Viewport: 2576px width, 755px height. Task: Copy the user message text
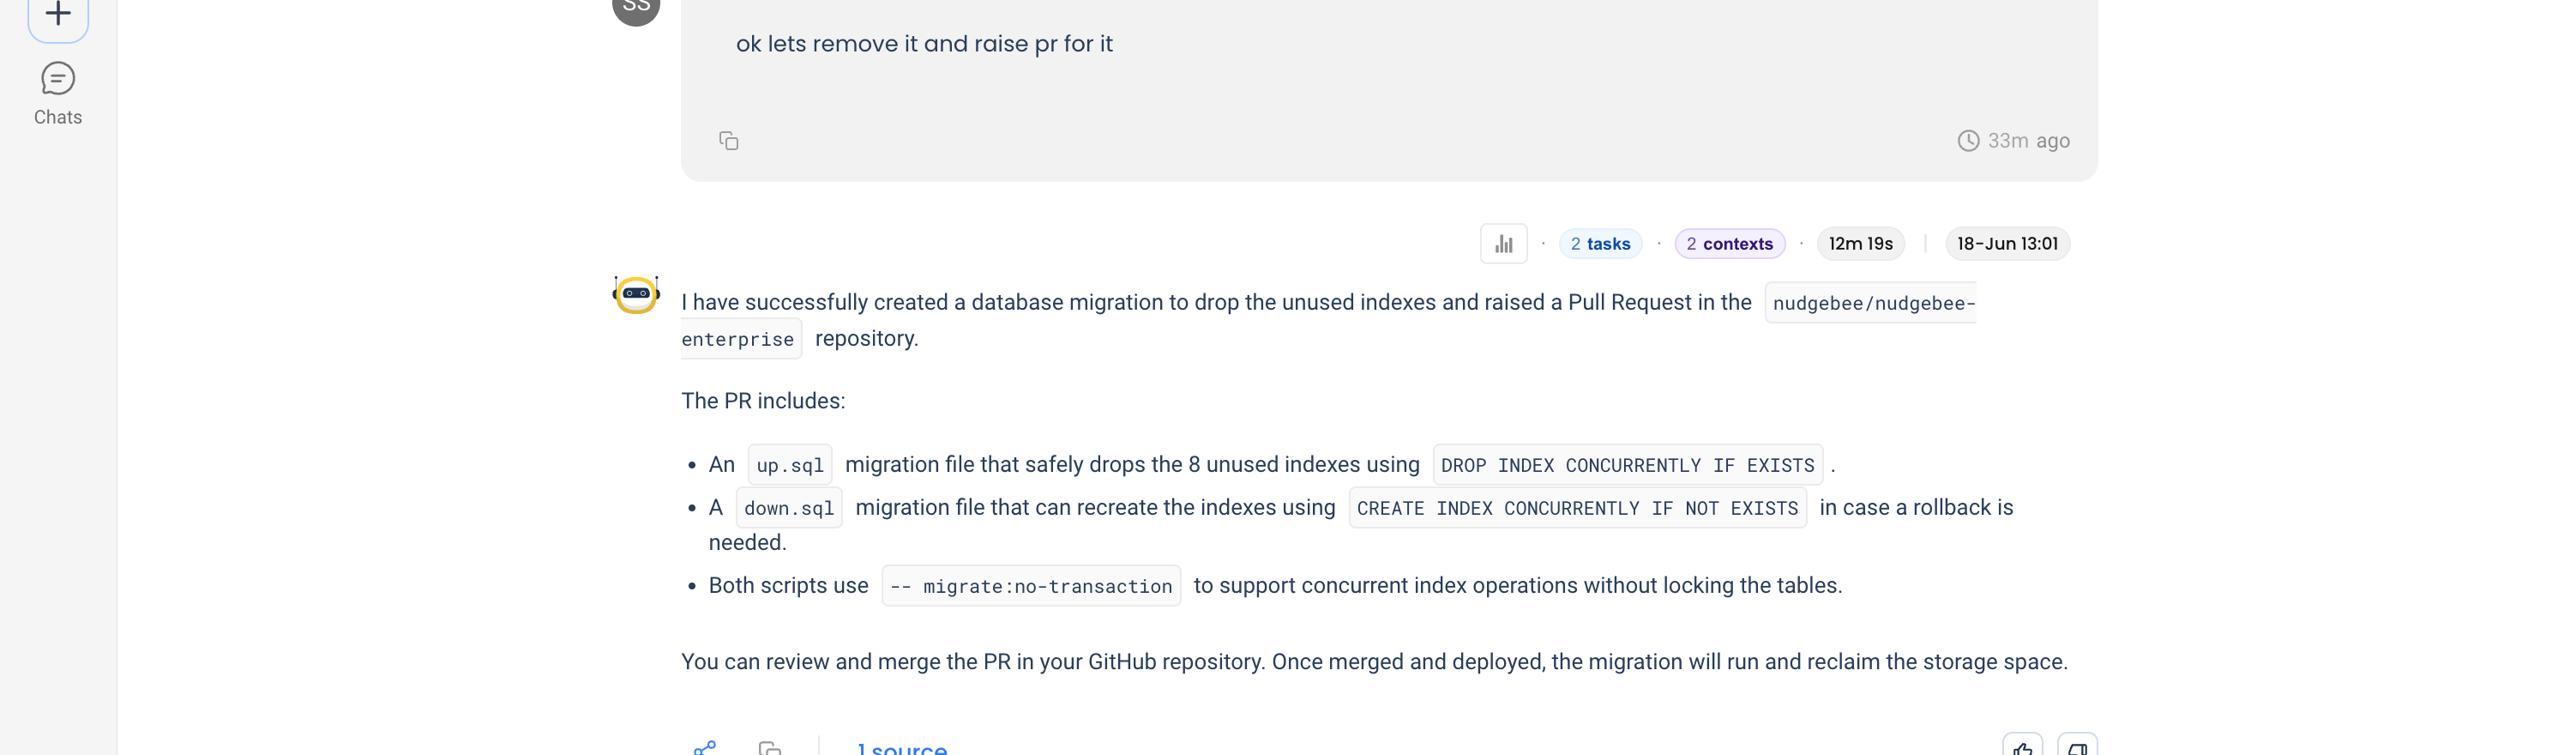click(x=728, y=141)
